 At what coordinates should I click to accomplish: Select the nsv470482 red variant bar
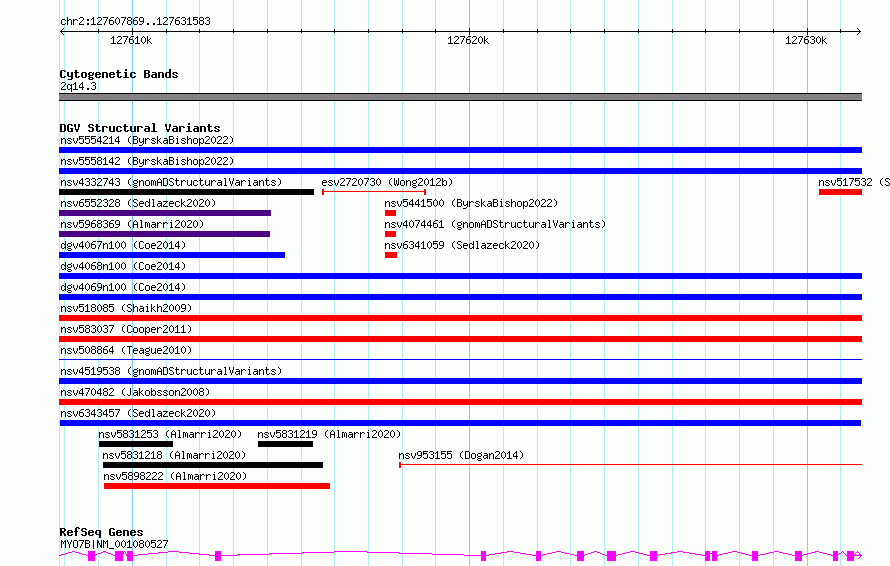pyautogui.click(x=460, y=402)
